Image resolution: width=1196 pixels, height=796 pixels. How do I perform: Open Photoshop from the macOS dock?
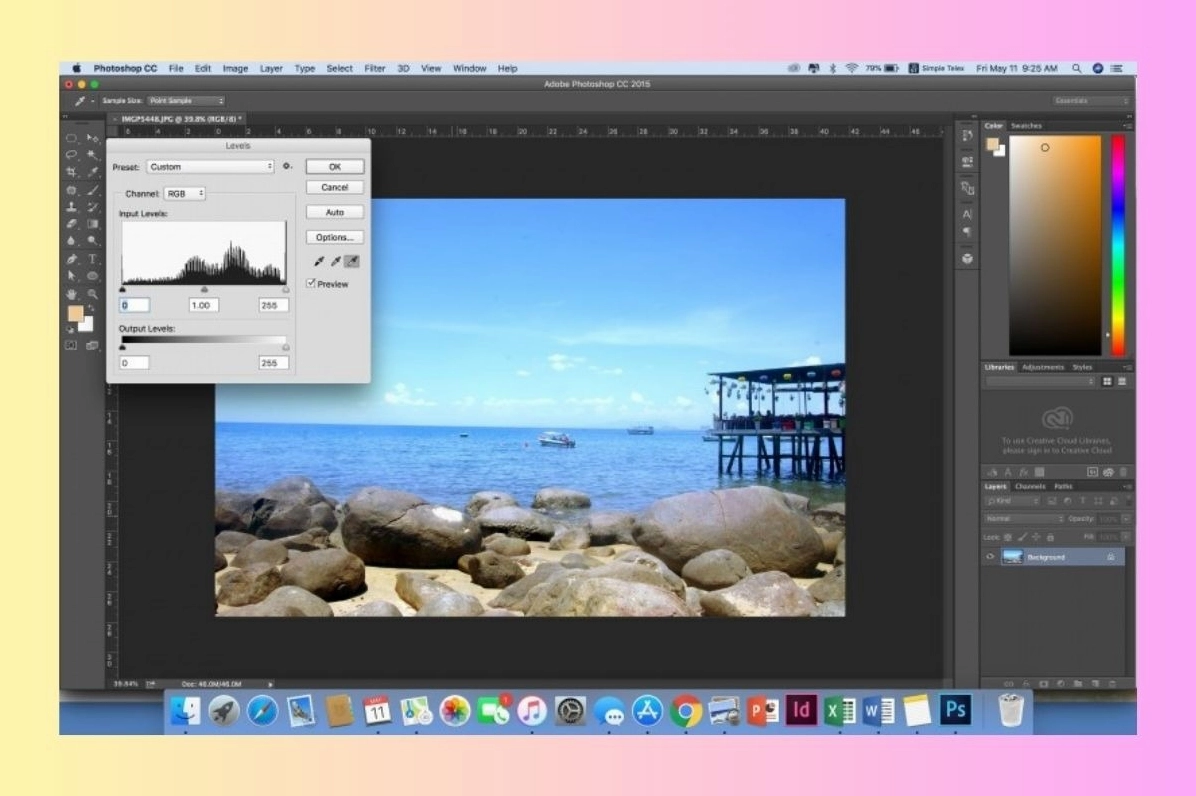[956, 710]
